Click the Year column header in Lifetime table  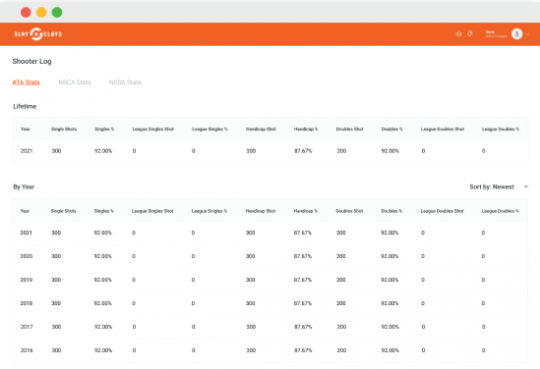[x=25, y=129]
